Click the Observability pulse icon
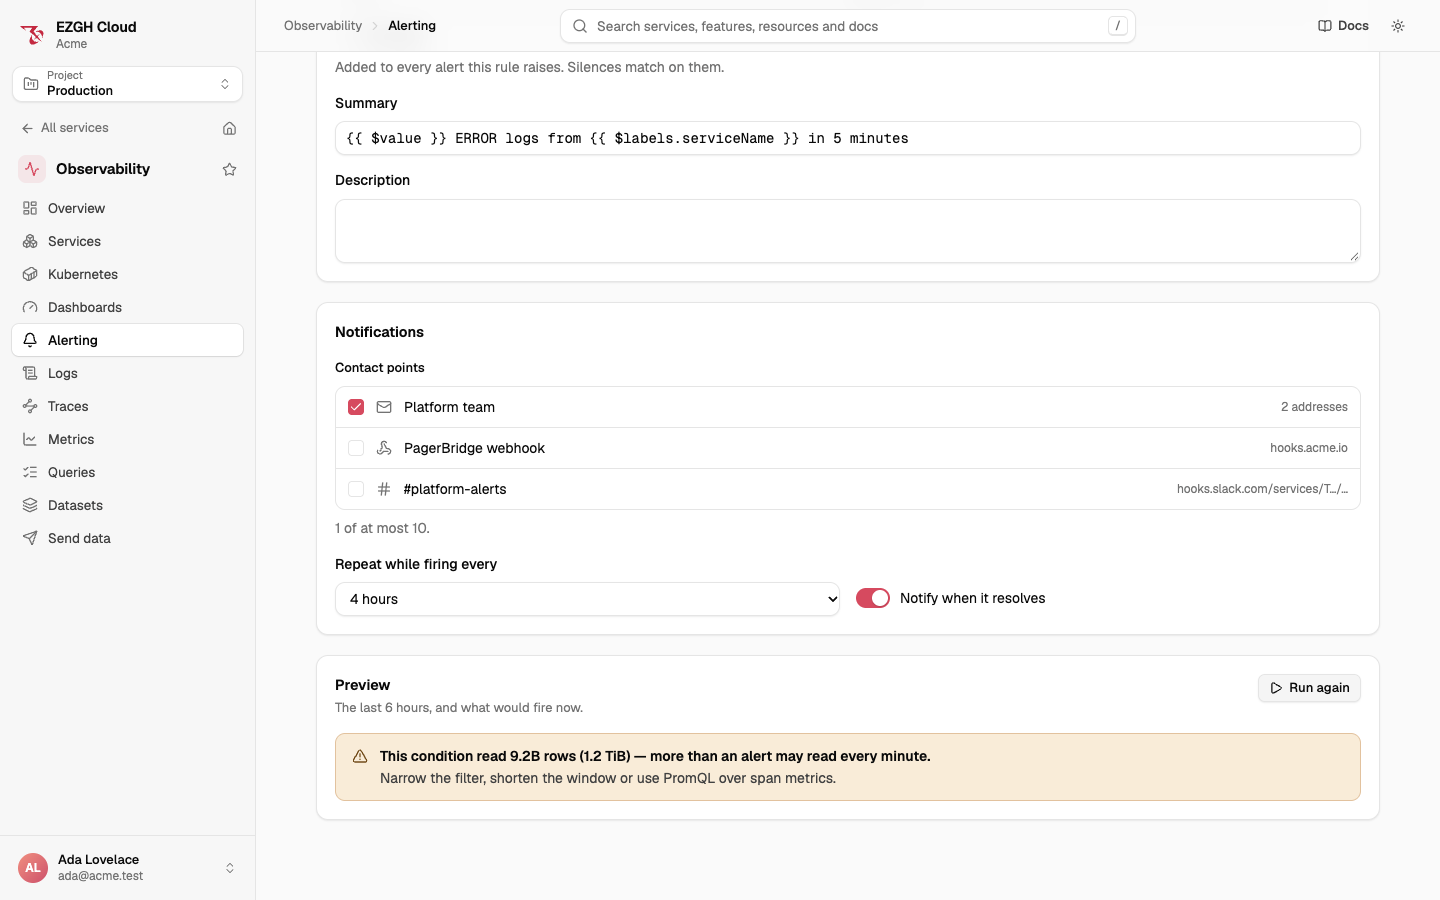Screen dimensions: 1440x900 [x=32, y=169]
